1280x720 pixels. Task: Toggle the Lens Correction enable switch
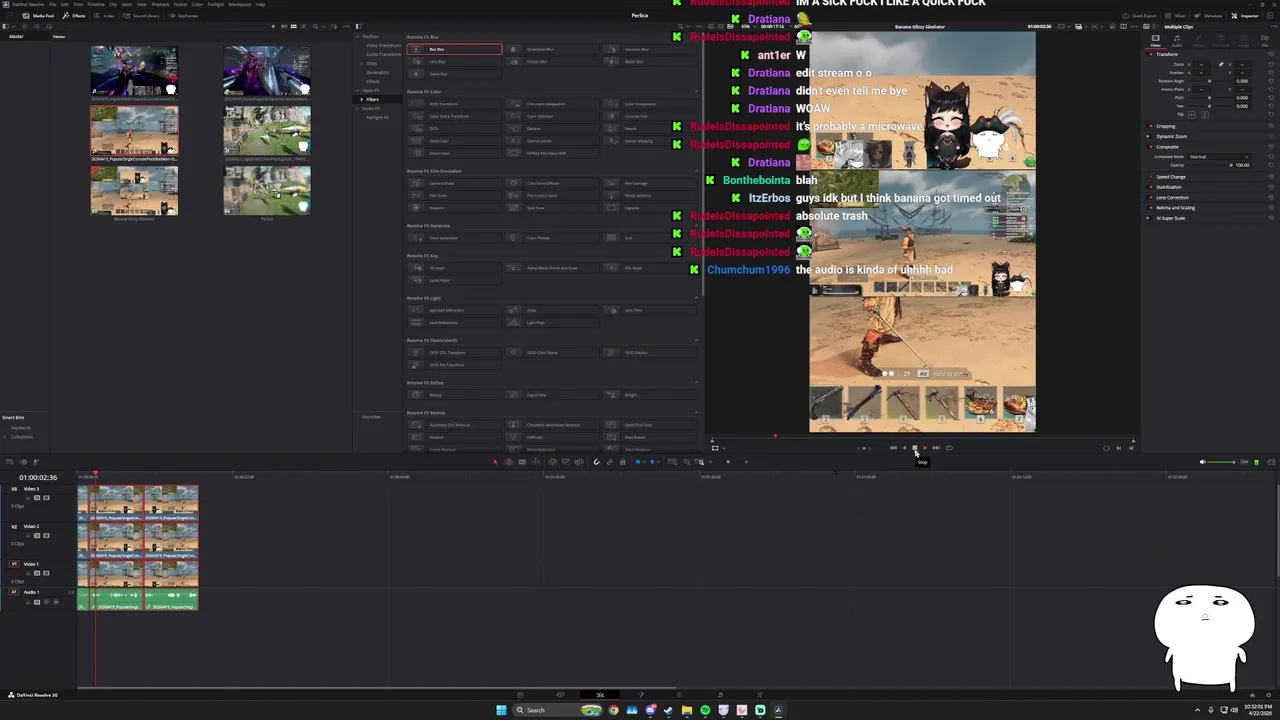tap(1150, 198)
